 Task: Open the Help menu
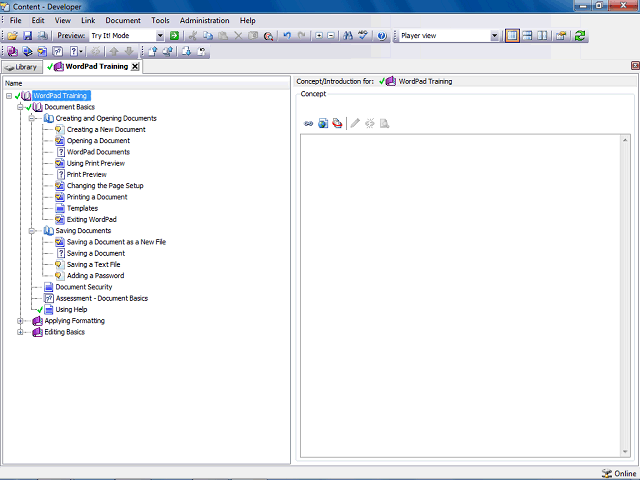pos(247,20)
